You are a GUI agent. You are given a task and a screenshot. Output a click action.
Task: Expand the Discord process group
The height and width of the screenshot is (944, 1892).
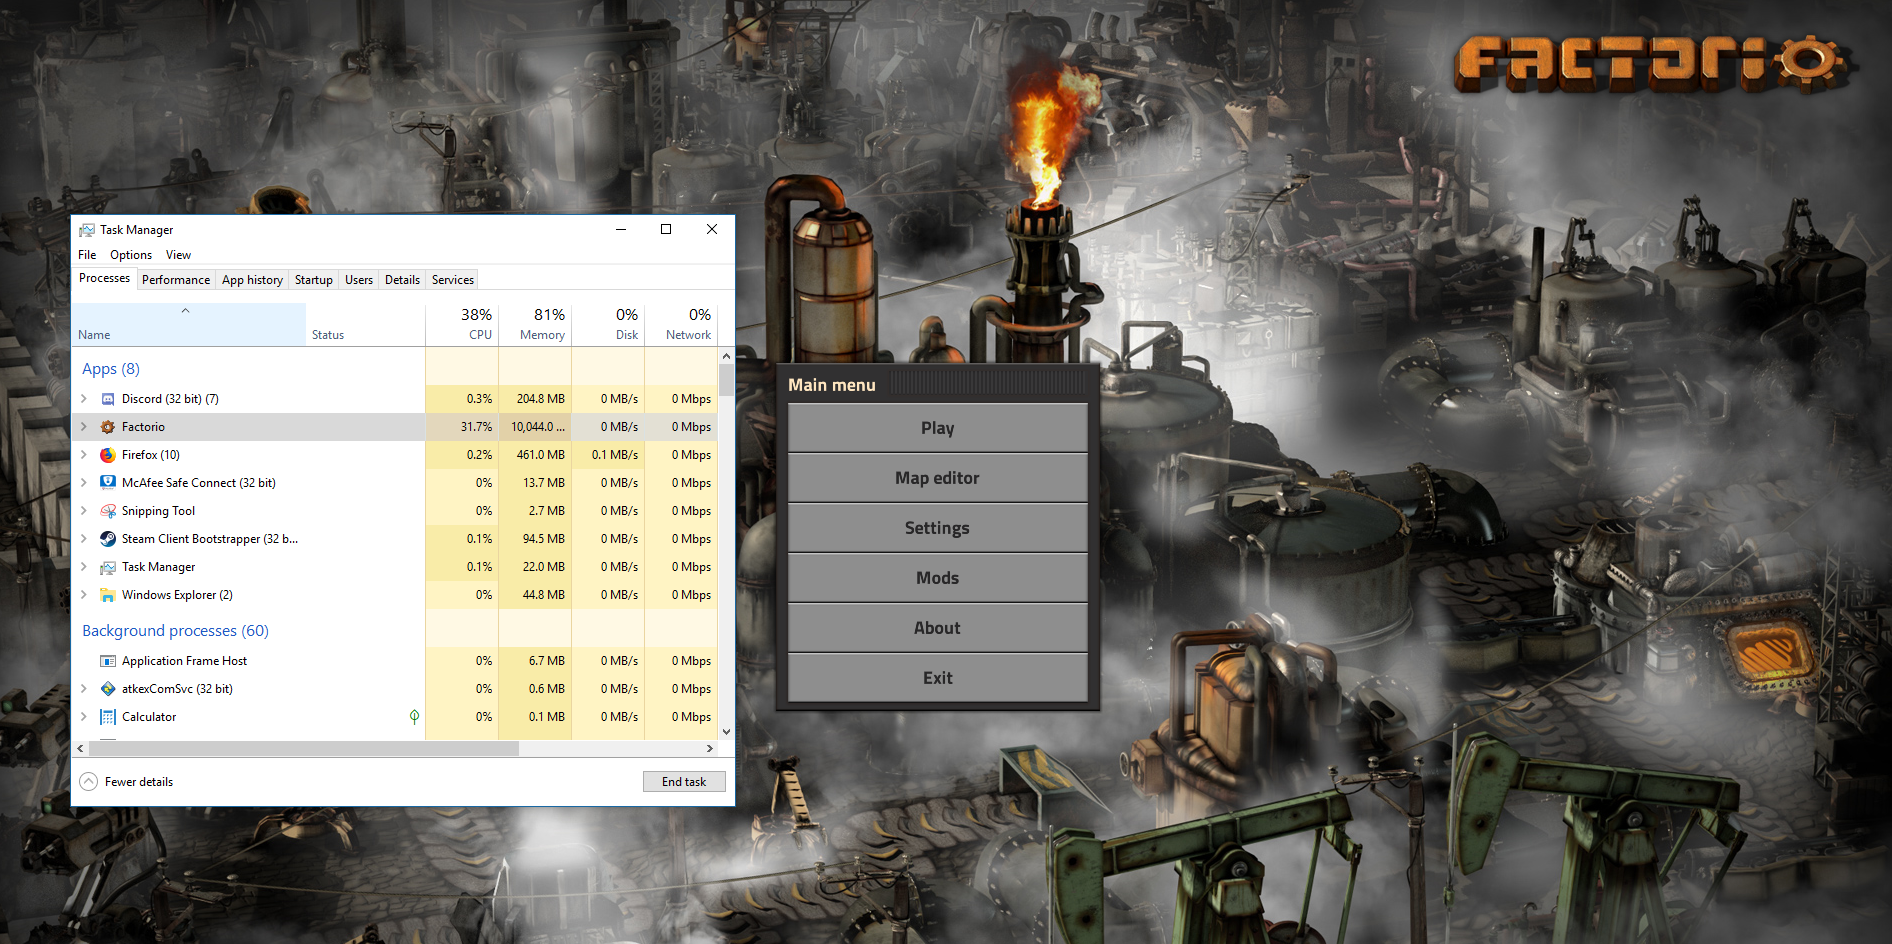click(x=84, y=399)
